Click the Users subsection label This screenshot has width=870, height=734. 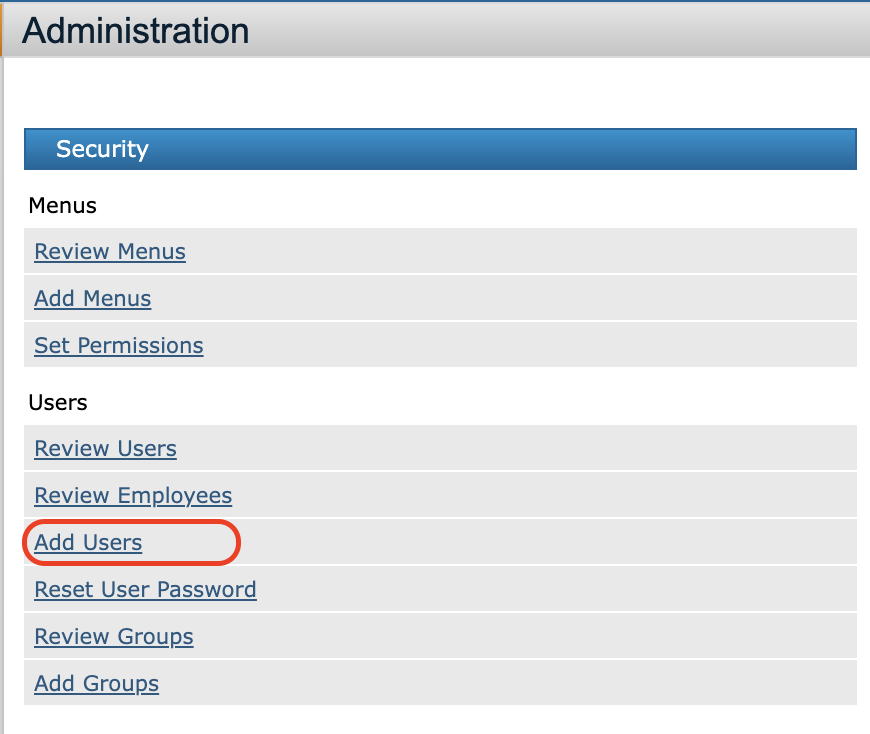(x=58, y=402)
